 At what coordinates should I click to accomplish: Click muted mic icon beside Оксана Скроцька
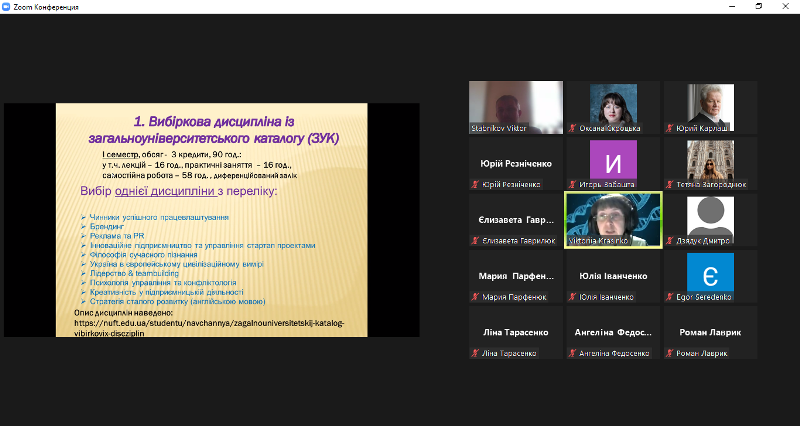pyautogui.click(x=572, y=128)
